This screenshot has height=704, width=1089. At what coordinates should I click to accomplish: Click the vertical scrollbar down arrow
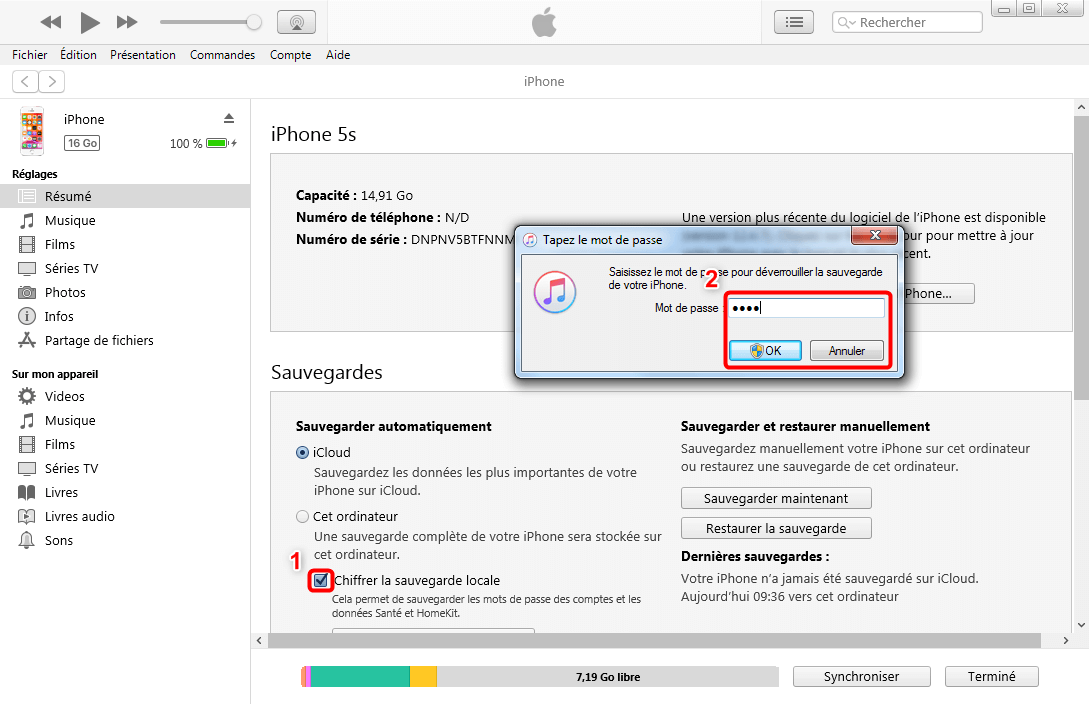[x=1081, y=625]
